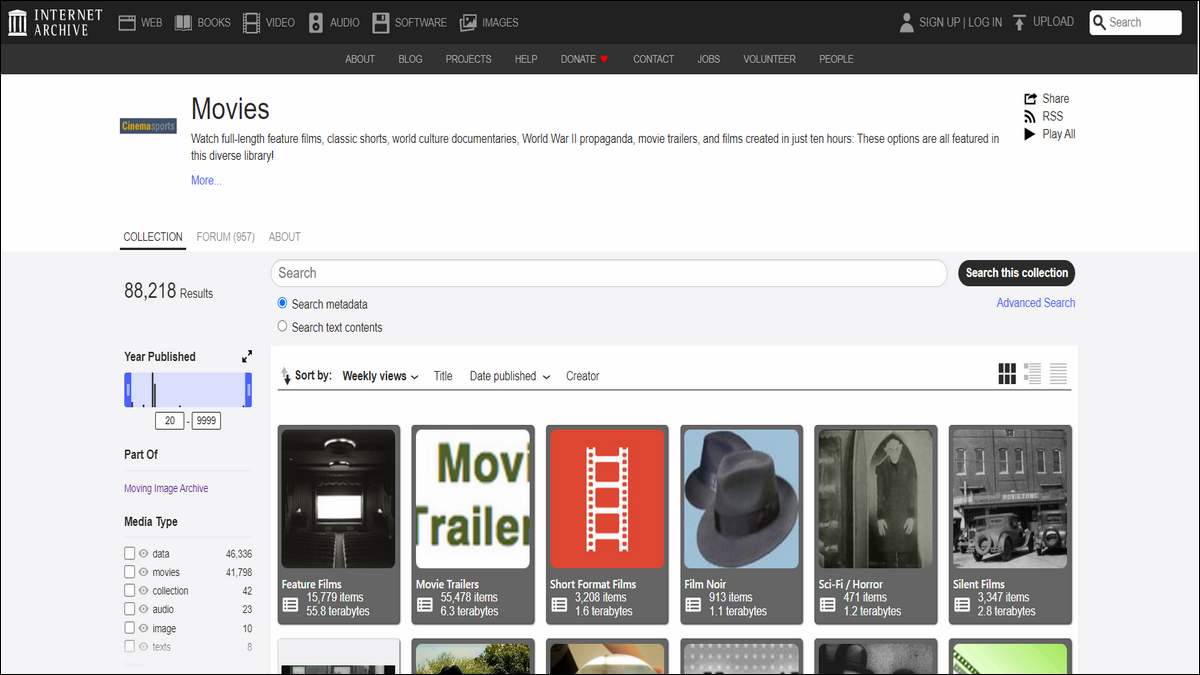Viewport: 1200px width, 675px height.
Task: Check the collection media type checkbox
Action: [129, 590]
